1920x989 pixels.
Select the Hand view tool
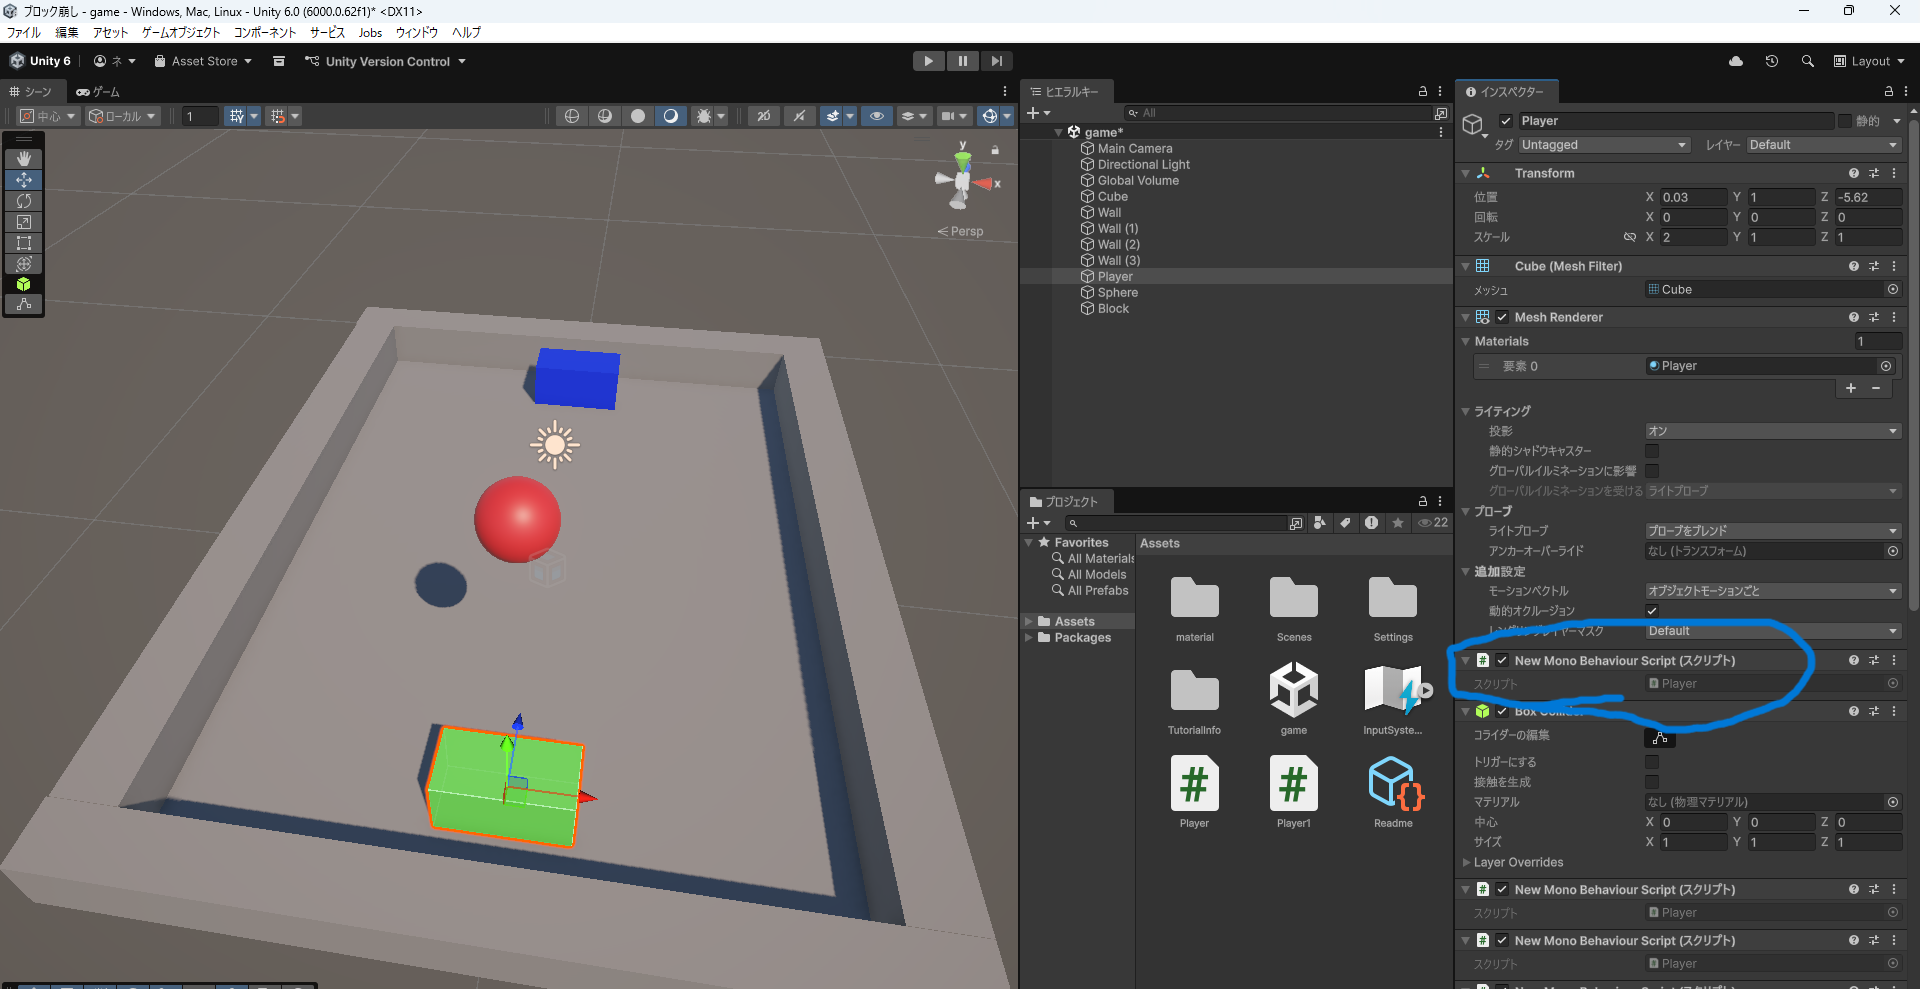point(24,159)
